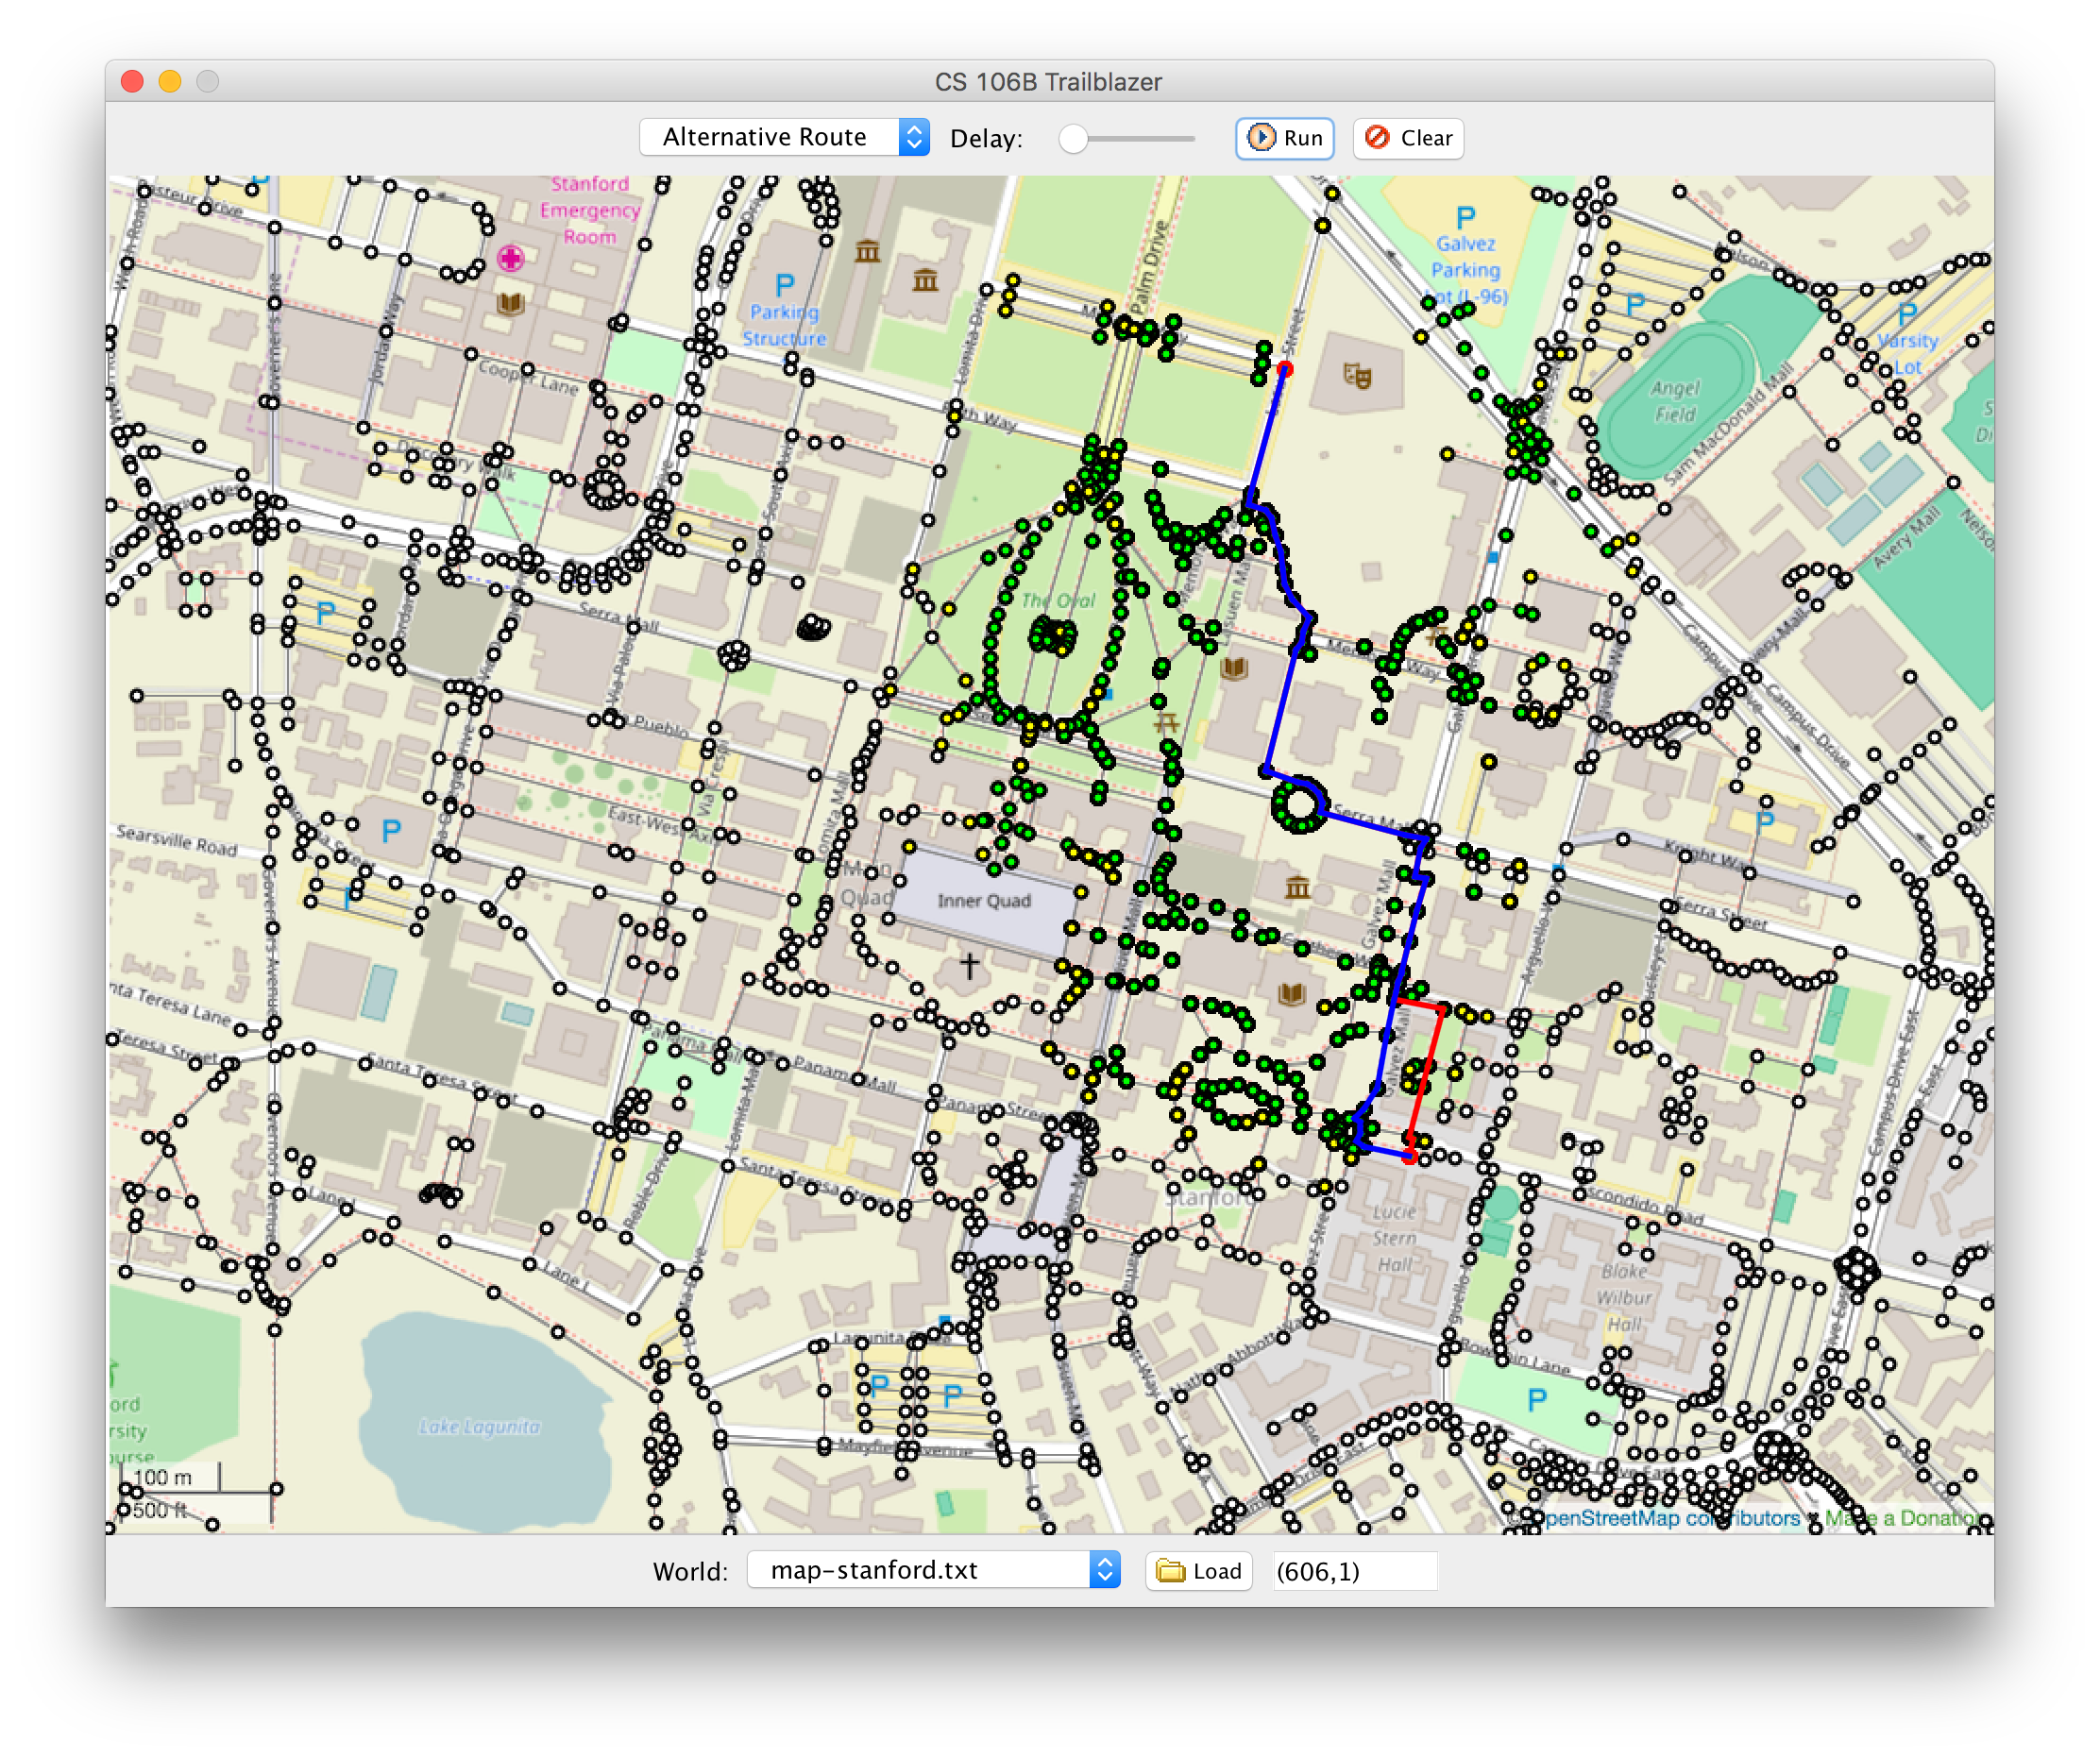The height and width of the screenshot is (1758, 2100).
Task: Click the Galvez Parking Lot P icon
Action: 1465,217
